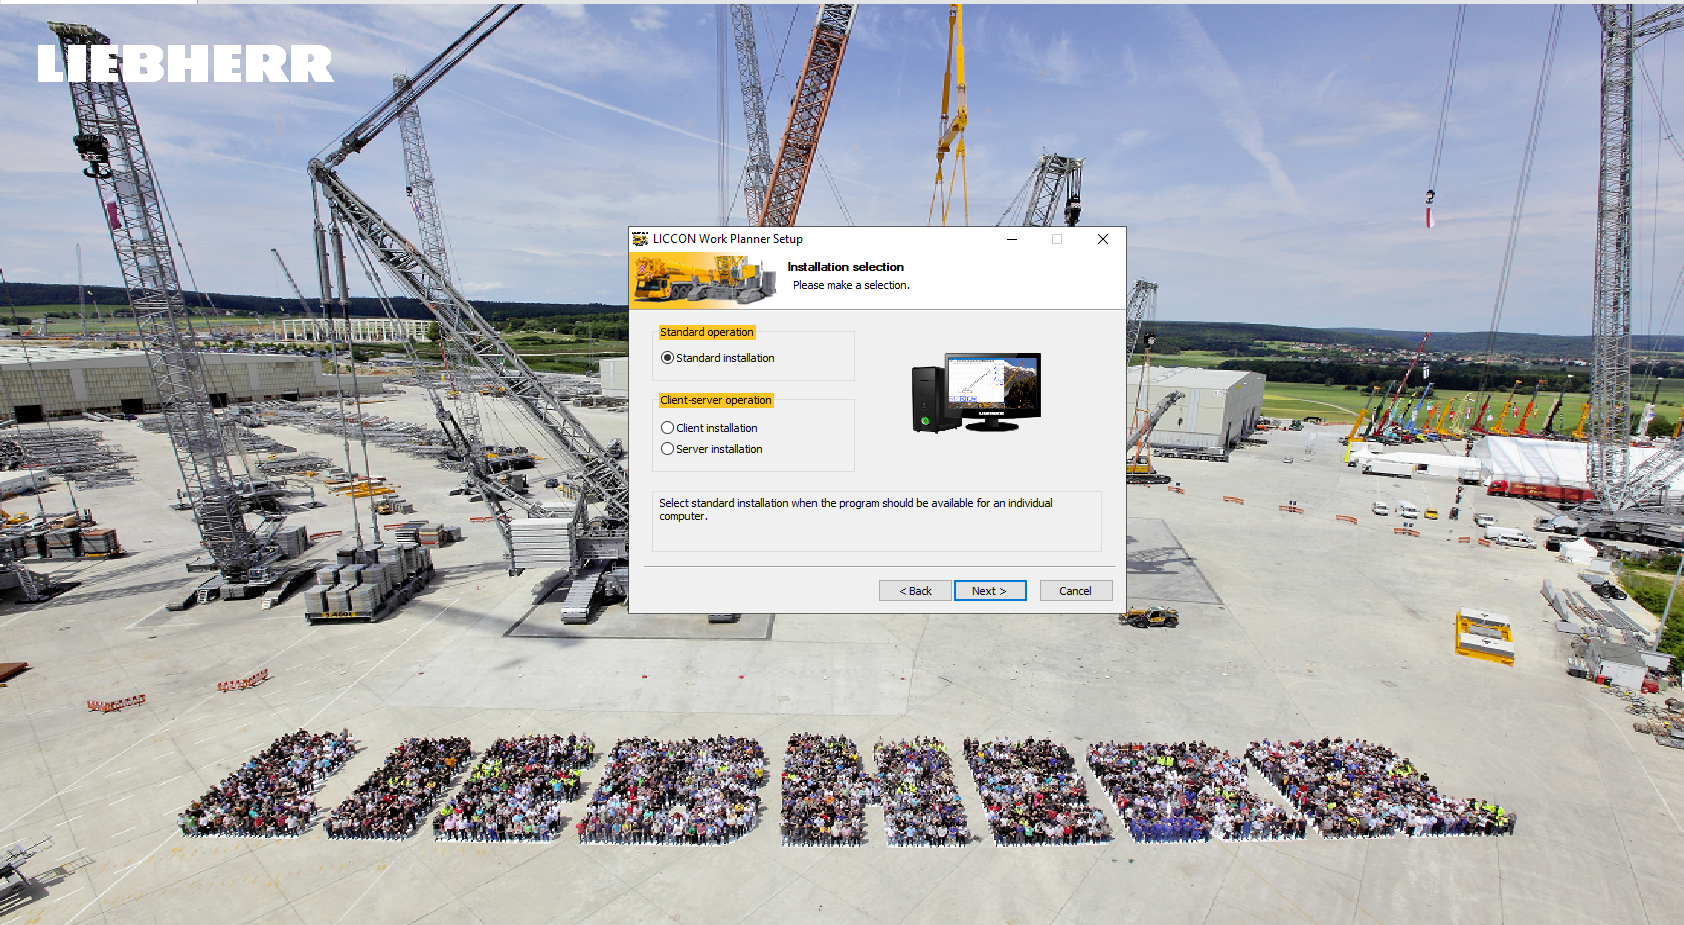
Task: Click the Liebherr logo on the background
Action: click(186, 64)
